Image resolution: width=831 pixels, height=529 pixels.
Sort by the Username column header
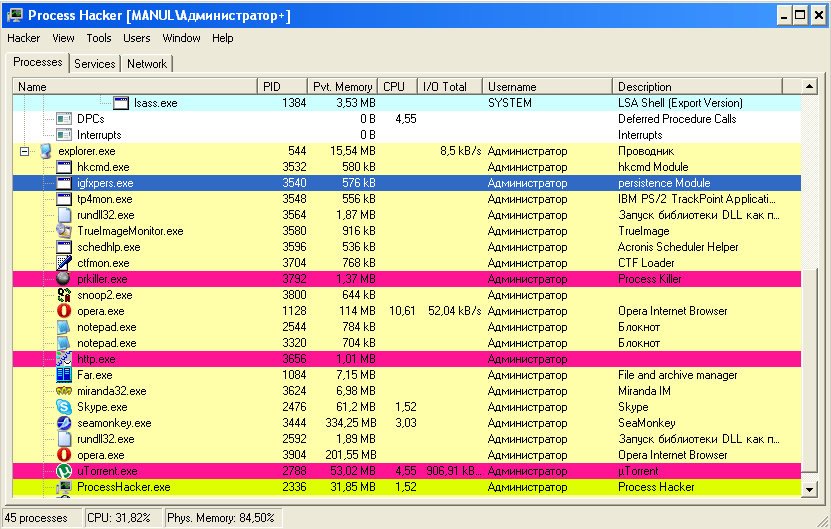coord(547,86)
